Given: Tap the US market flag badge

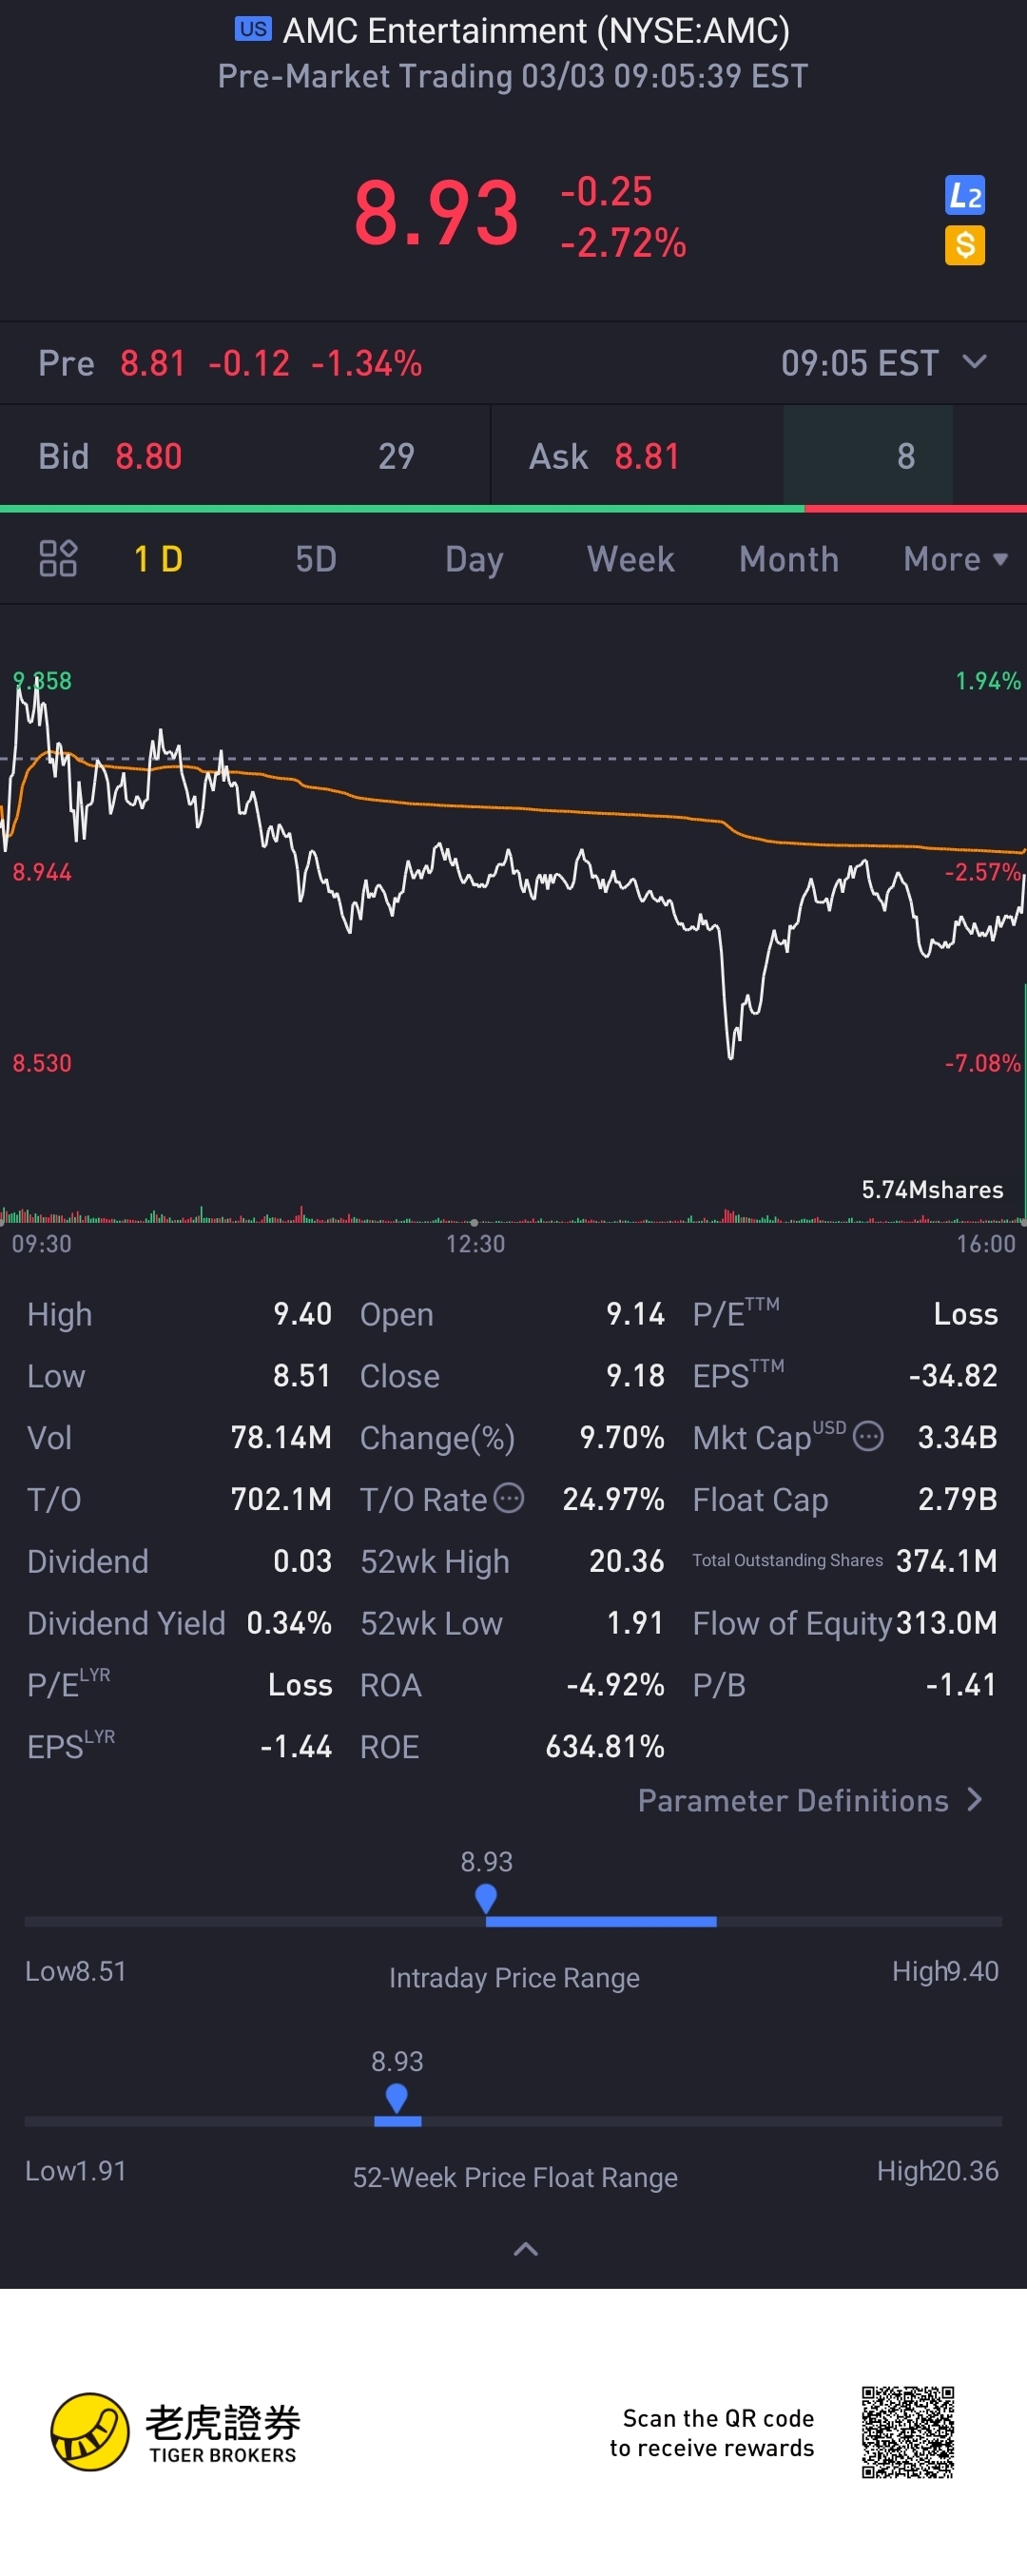Looking at the screenshot, I should tap(253, 29).
